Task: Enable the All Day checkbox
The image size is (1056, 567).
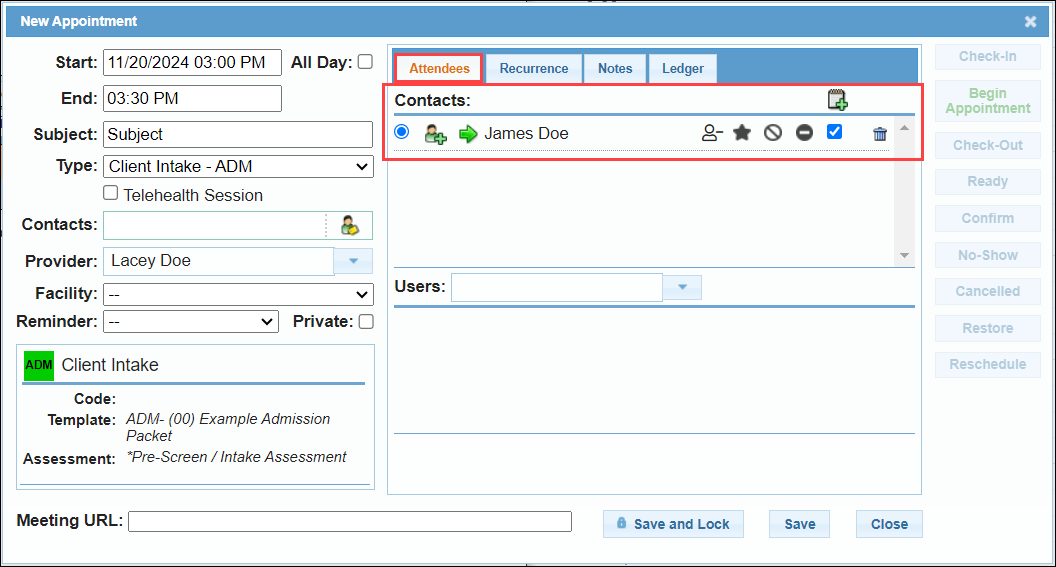Action: coord(365,62)
